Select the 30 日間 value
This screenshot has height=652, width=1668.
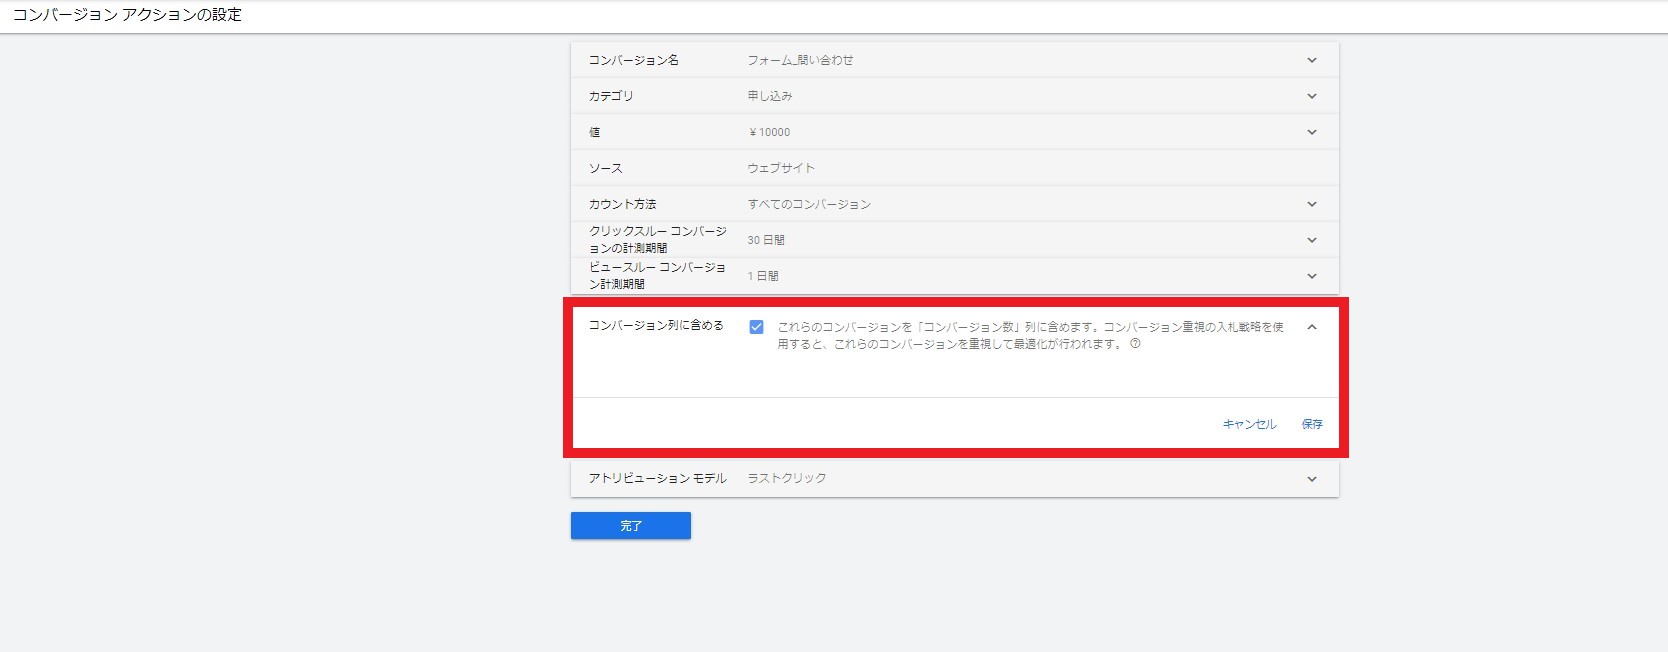(x=766, y=240)
